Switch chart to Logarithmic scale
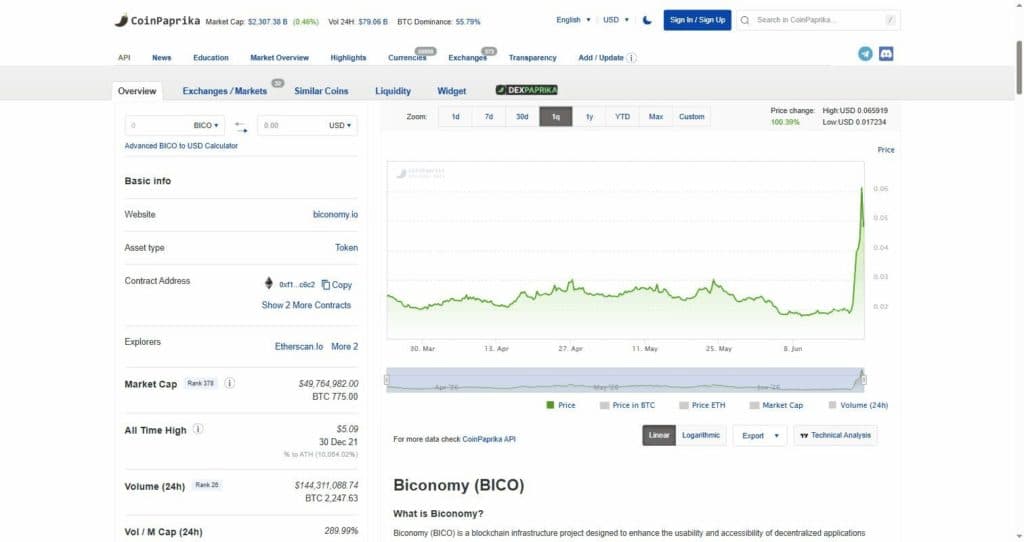Screen dimensions: 1024x542 [x=701, y=436]
